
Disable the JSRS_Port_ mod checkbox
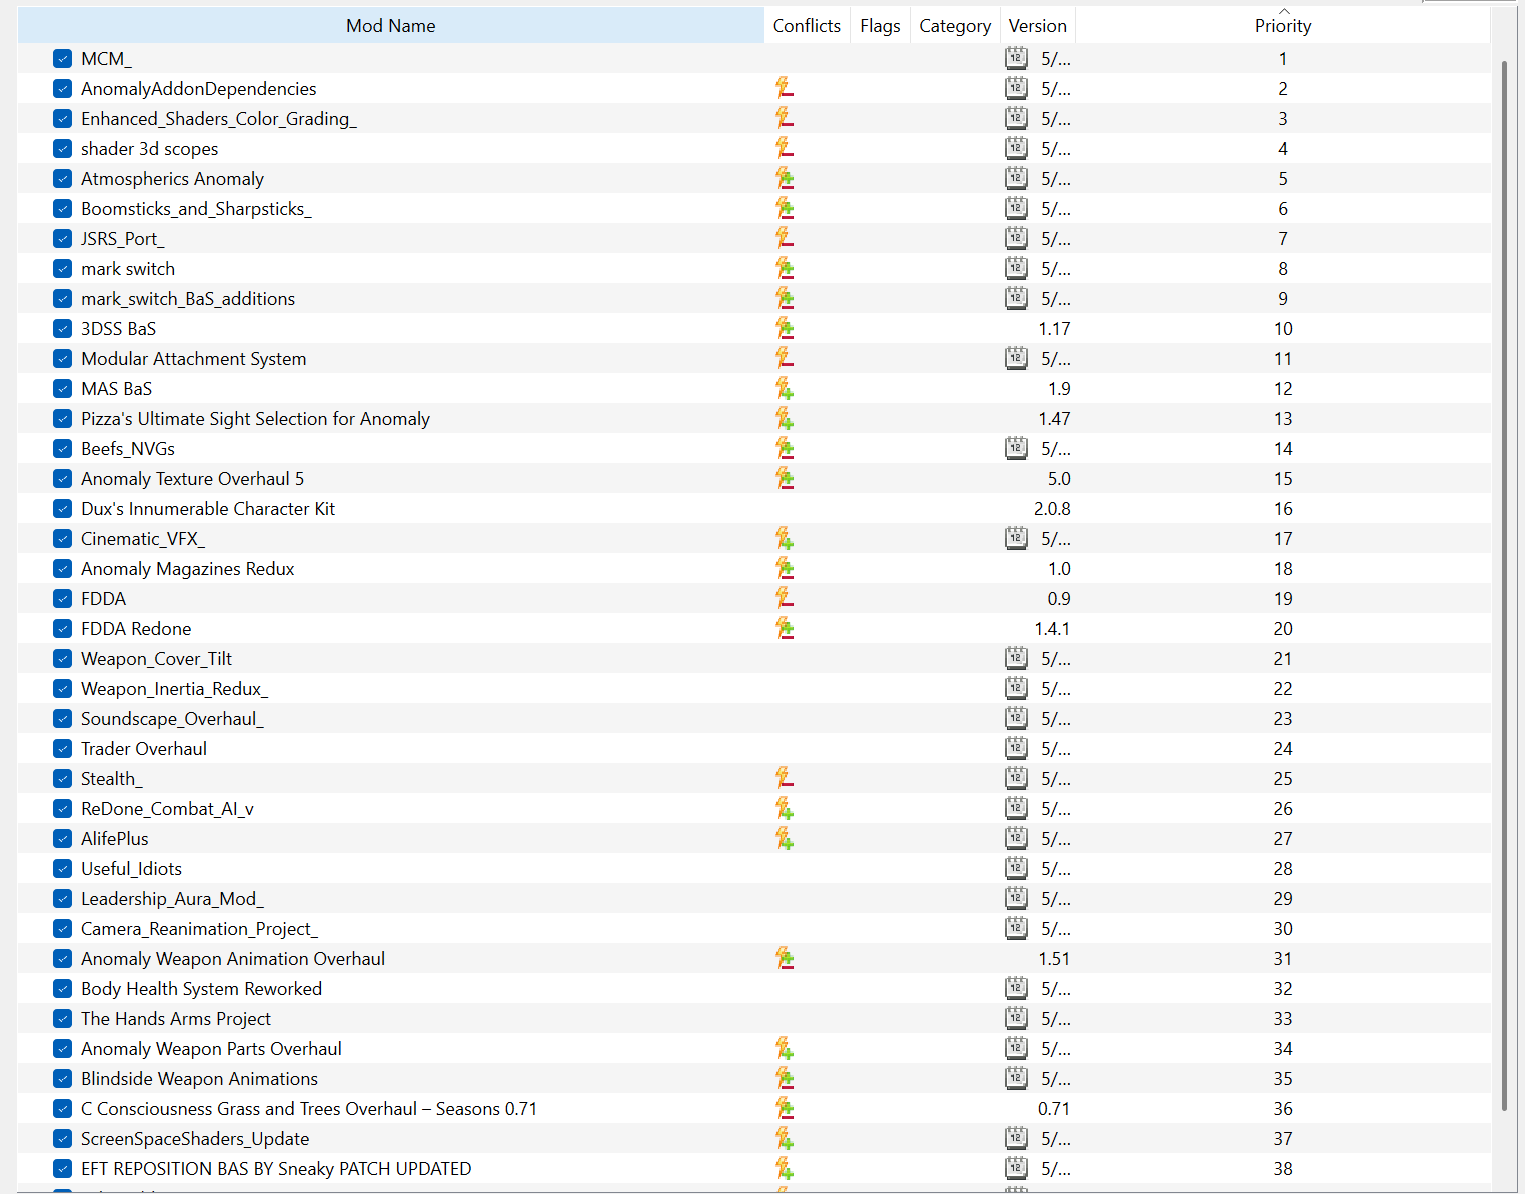(62, 238)
